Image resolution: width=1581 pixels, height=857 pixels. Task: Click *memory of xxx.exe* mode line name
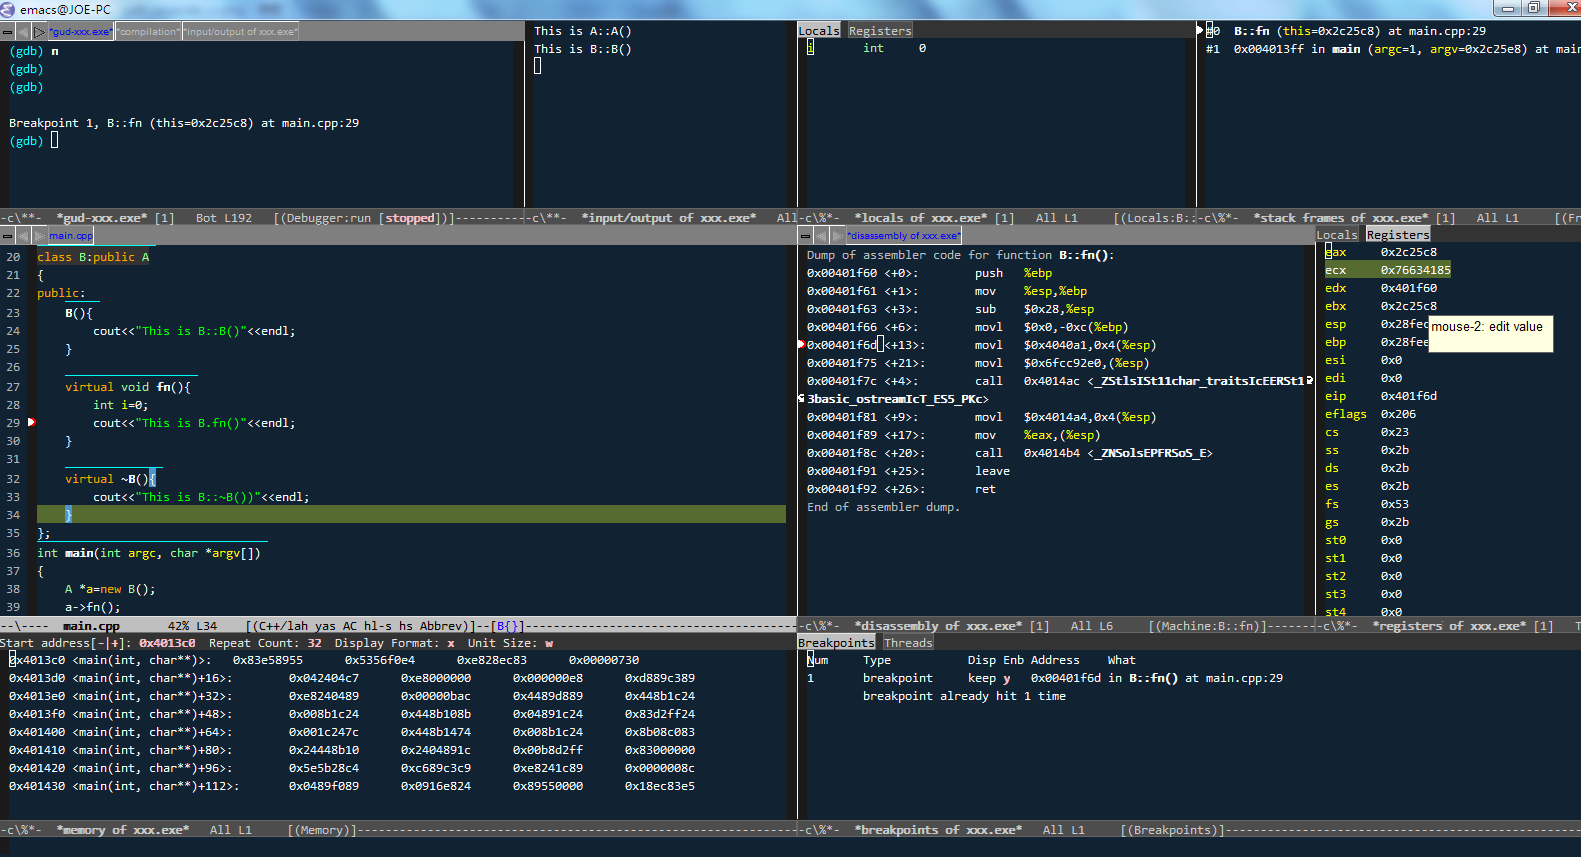(x=122, y=830)
